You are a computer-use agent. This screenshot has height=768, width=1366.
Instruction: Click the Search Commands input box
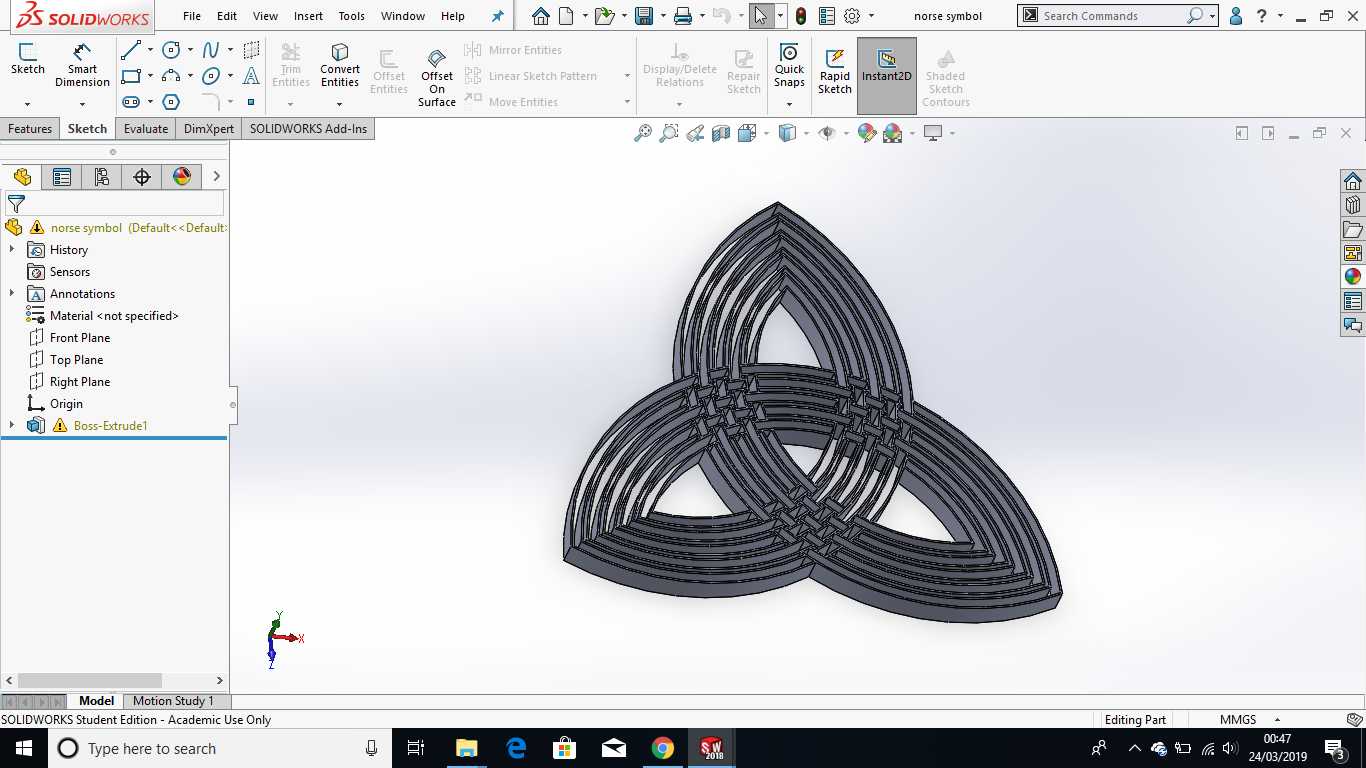tap(1112, 16)
